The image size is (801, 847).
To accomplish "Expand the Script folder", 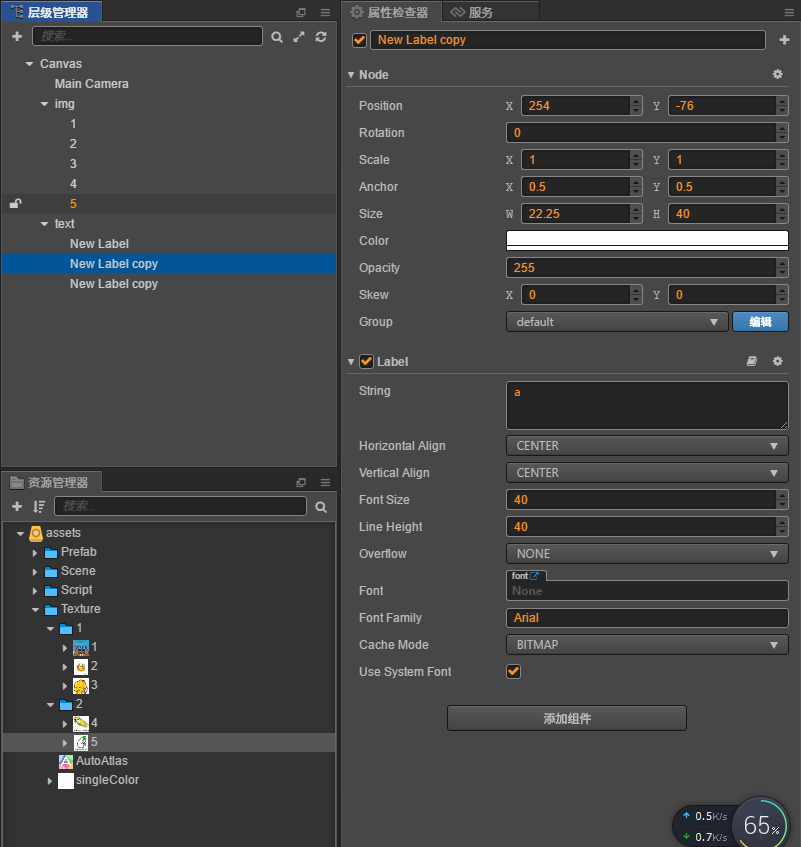I will (35, 590).
